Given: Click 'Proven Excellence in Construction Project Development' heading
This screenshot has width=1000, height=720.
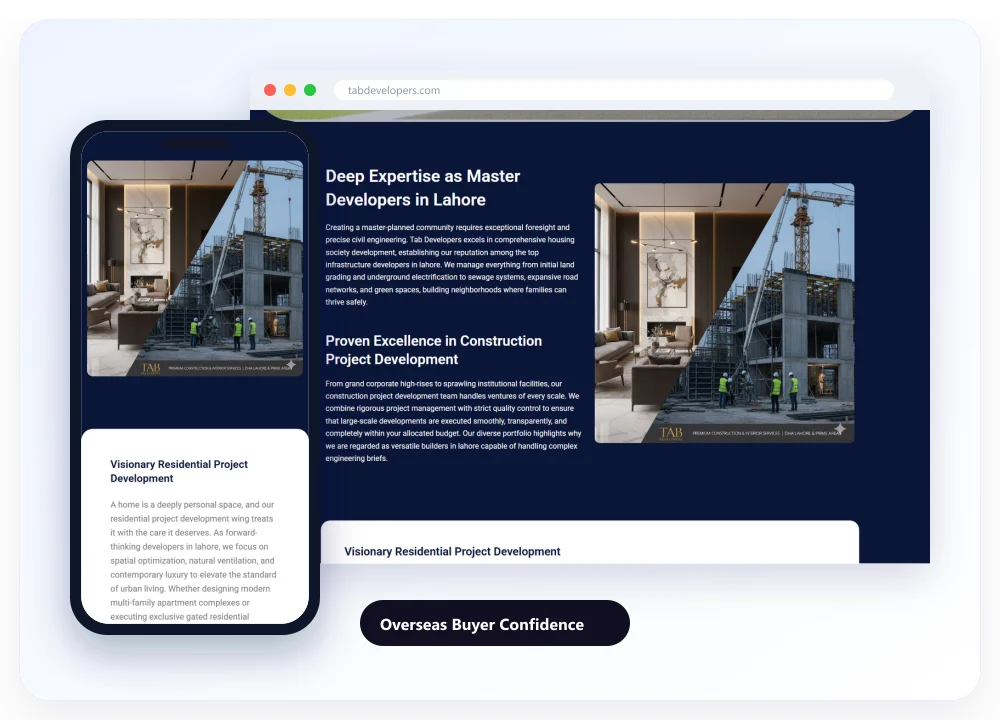Looking at the screenshot, I should point(434,350).
